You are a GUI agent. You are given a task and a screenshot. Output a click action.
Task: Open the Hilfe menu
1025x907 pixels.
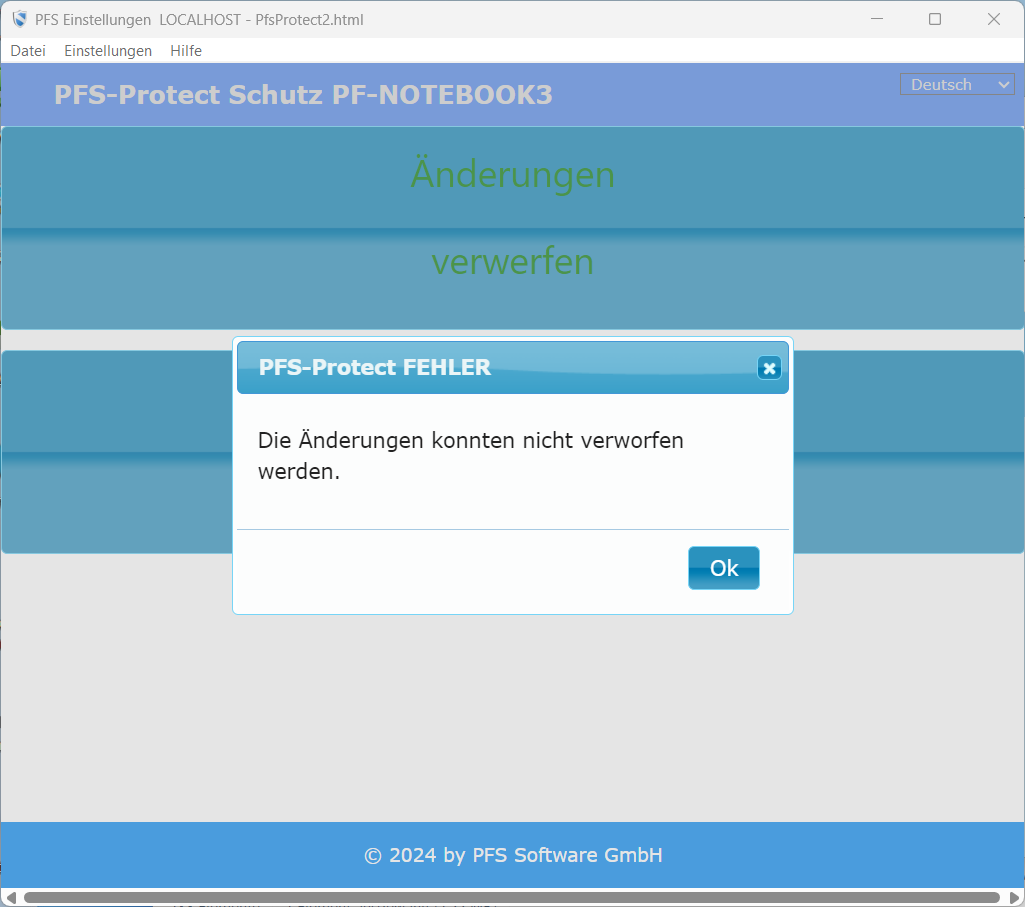tap(186, 51)
